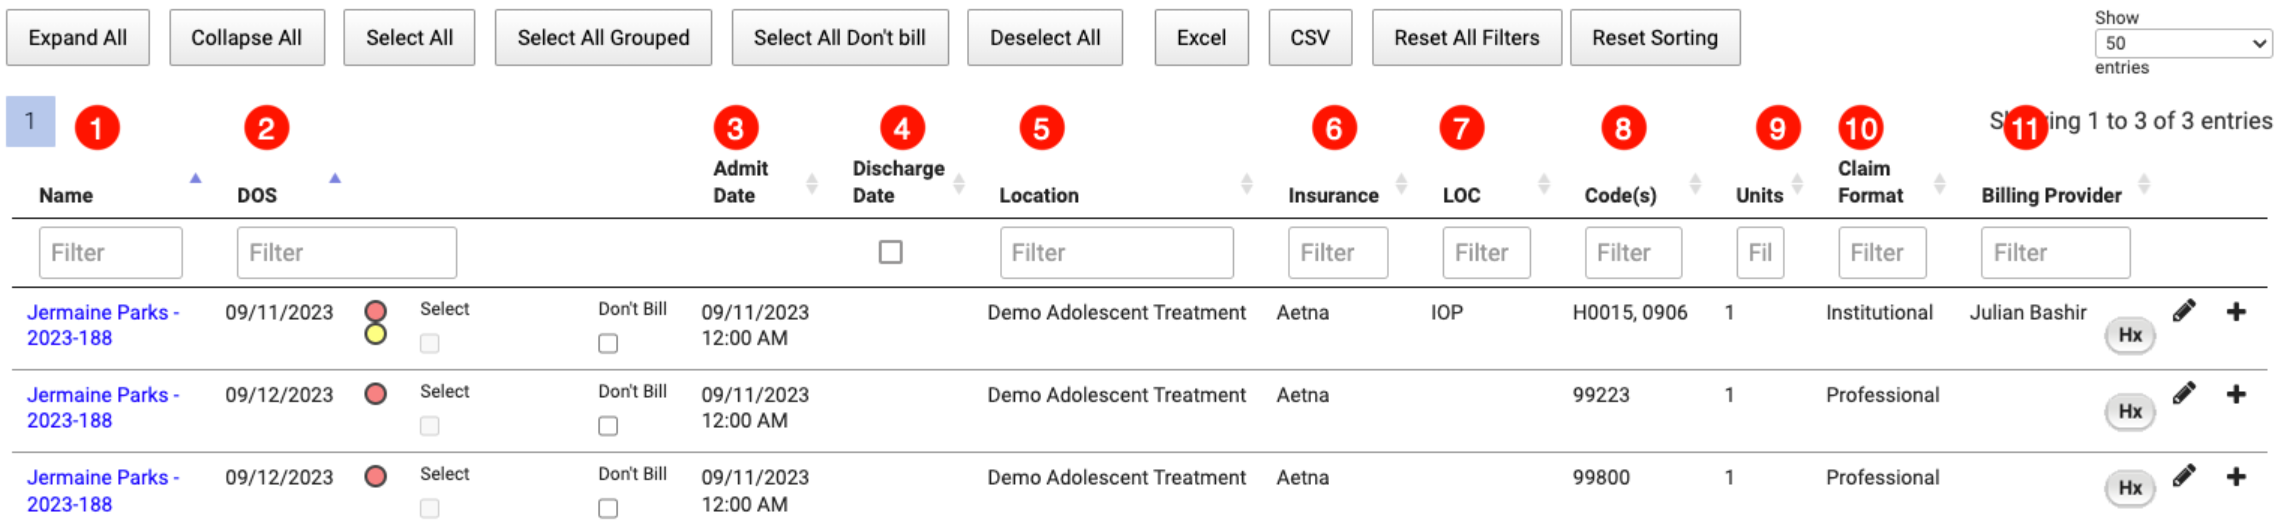
Task: Tick the Discharge Date filter checkbox
Action: click(x=890, y=252)
